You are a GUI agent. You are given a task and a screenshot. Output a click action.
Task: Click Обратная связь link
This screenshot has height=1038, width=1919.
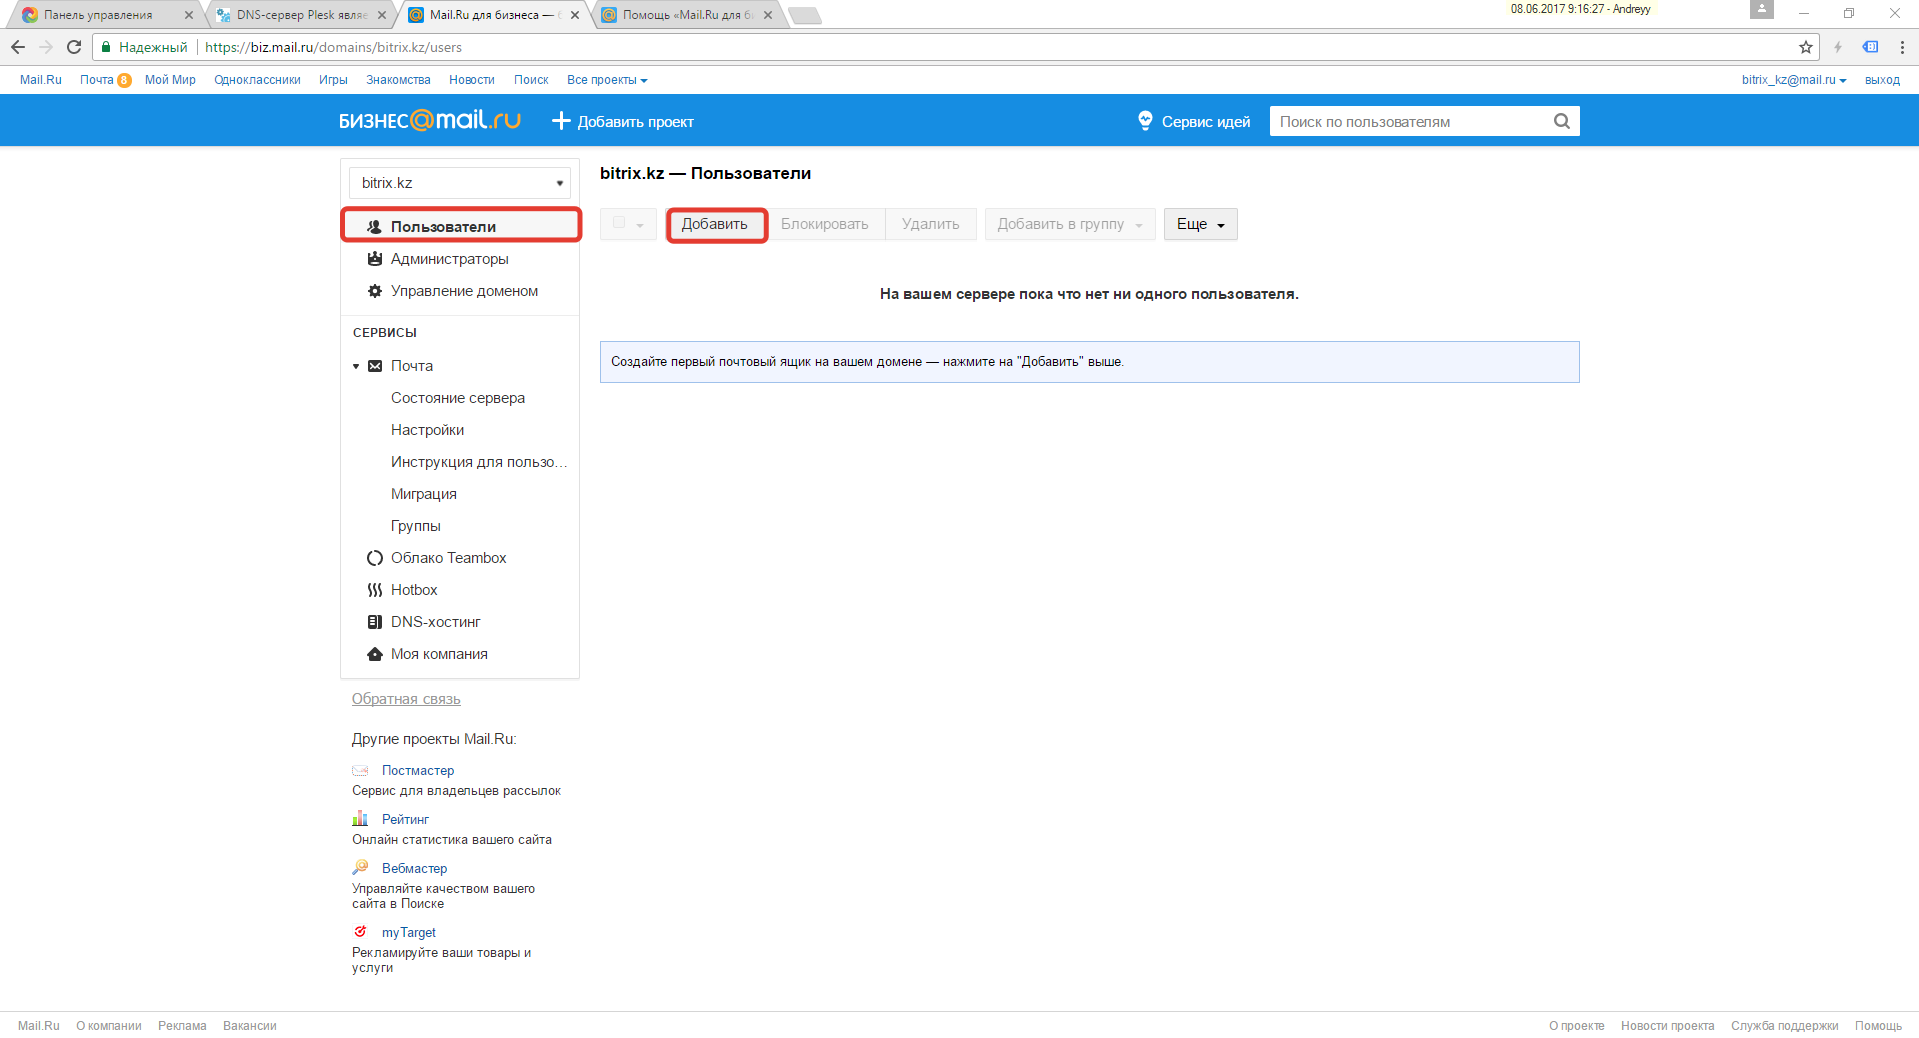pyautogui.click(x=406, y=699)
